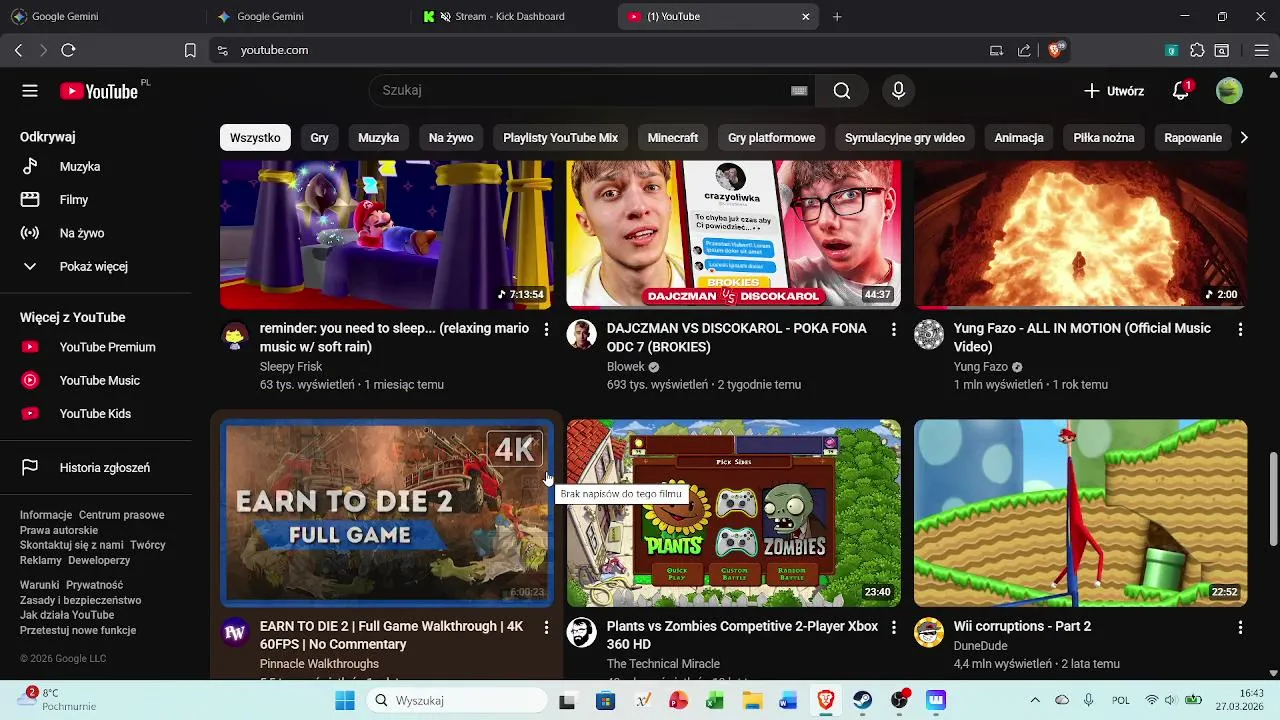Open the browser tab search icon
Image resolution: width=1280 pixels, height=720 pixels.
[x=1222, y=50]
